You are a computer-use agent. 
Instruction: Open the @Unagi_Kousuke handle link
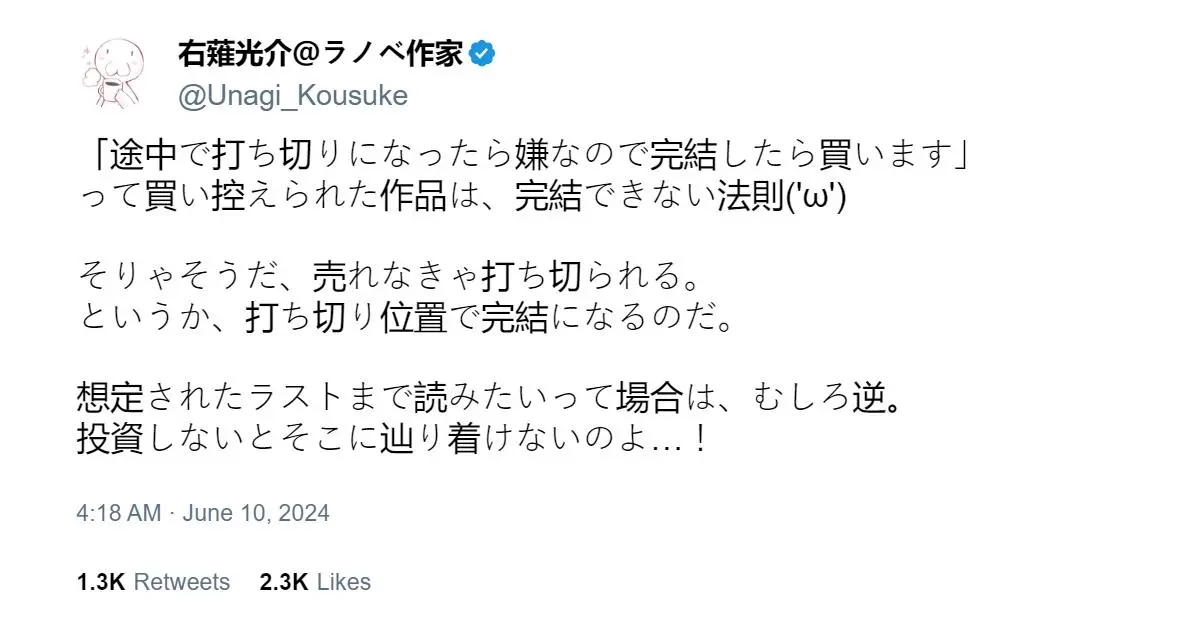point(292,96)
